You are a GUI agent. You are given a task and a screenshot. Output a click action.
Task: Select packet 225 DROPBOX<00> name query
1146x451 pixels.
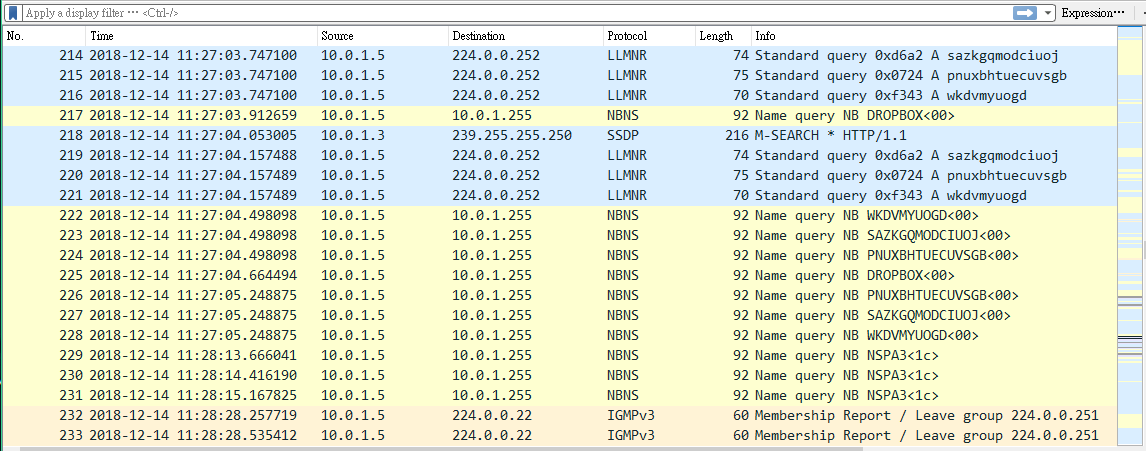561,276
